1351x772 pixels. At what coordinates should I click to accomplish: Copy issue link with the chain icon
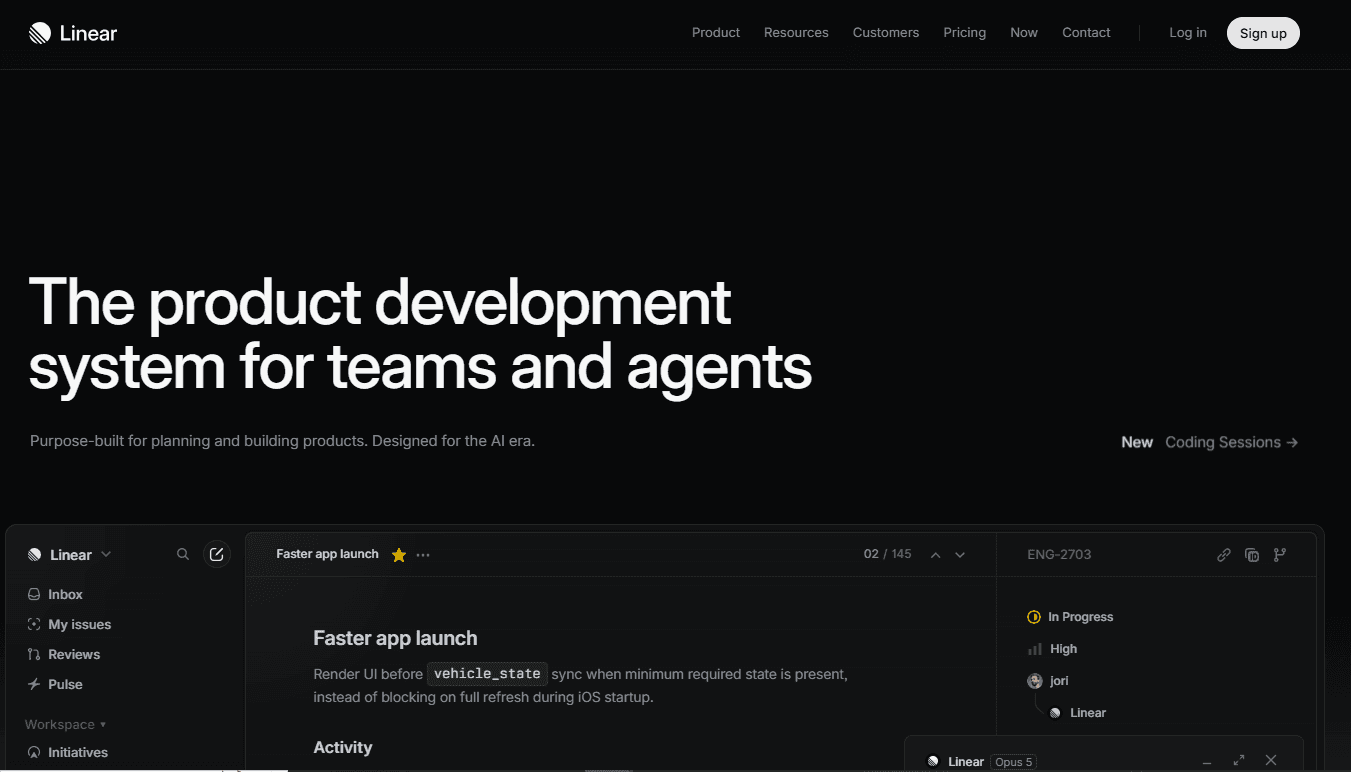pos(1224,555)
